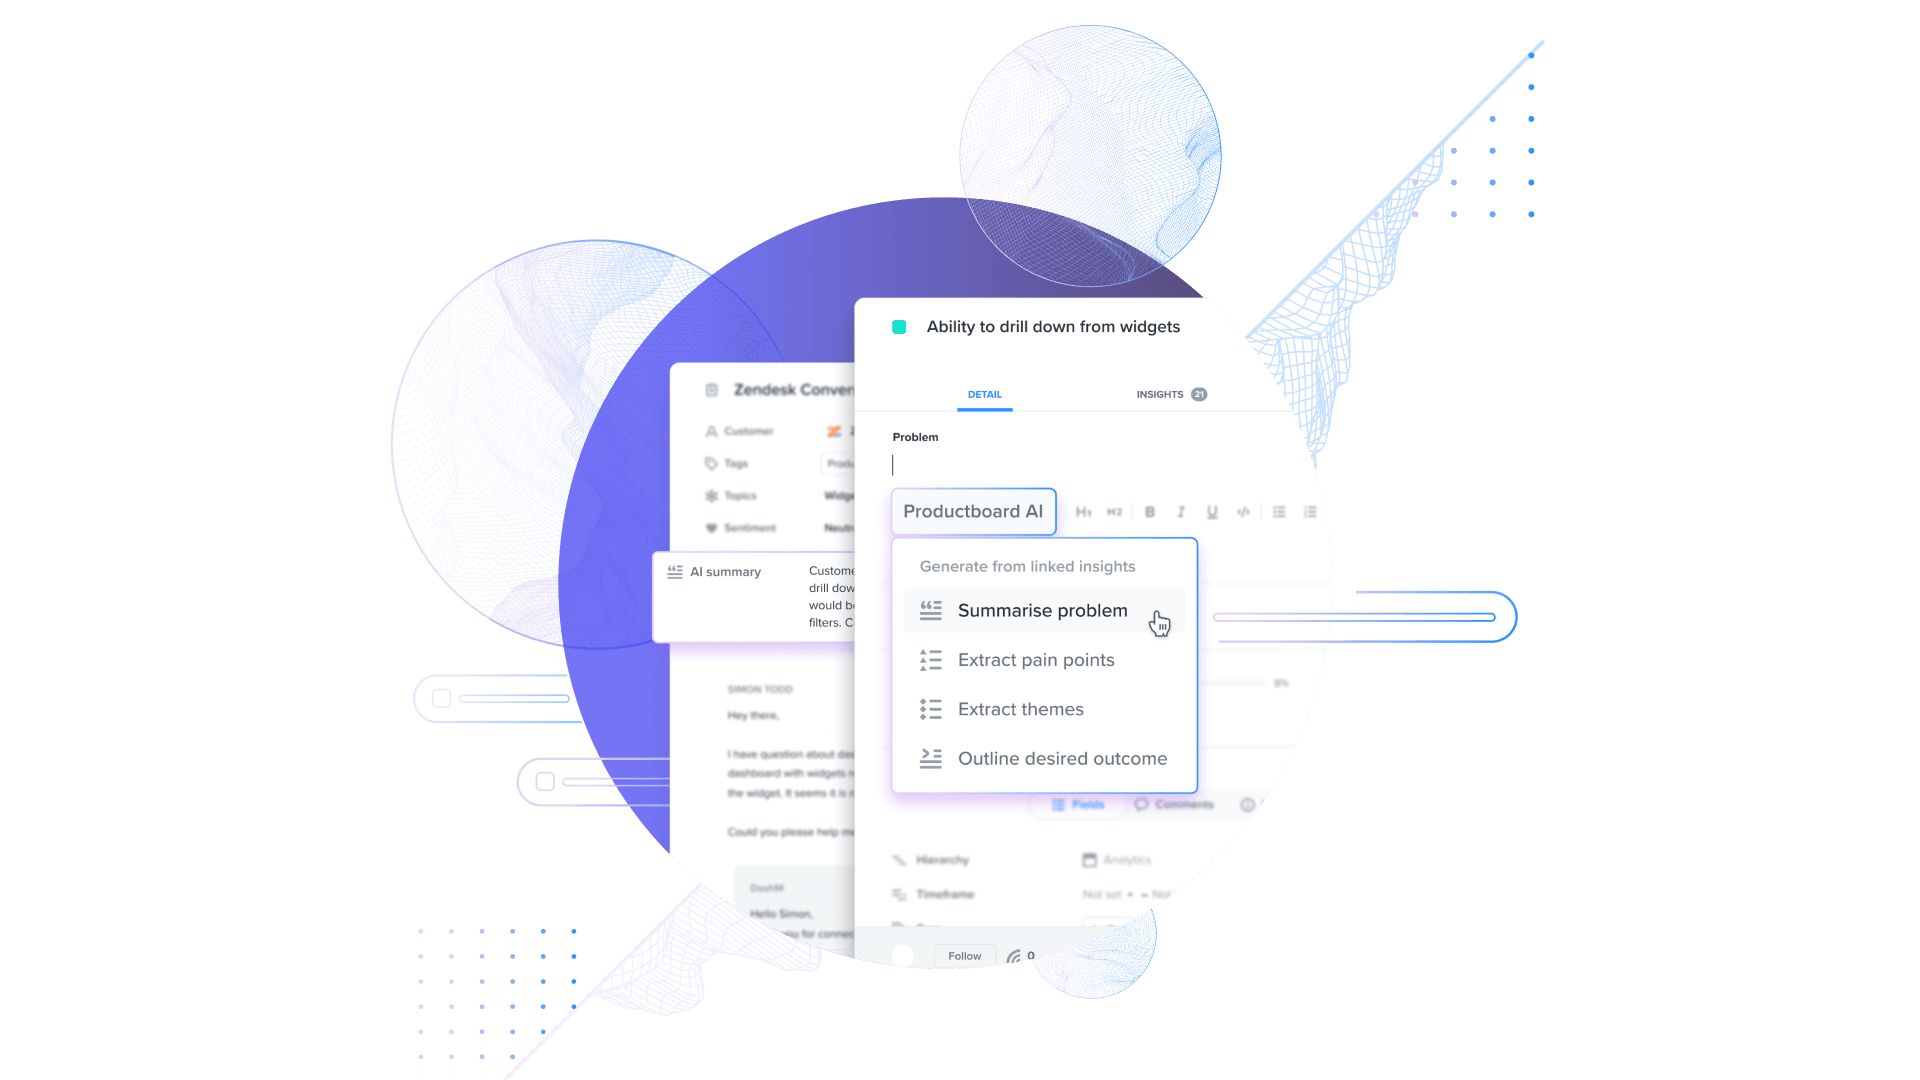Select Extract themes option
Screen dimensions: 1920x1080
1019,708
